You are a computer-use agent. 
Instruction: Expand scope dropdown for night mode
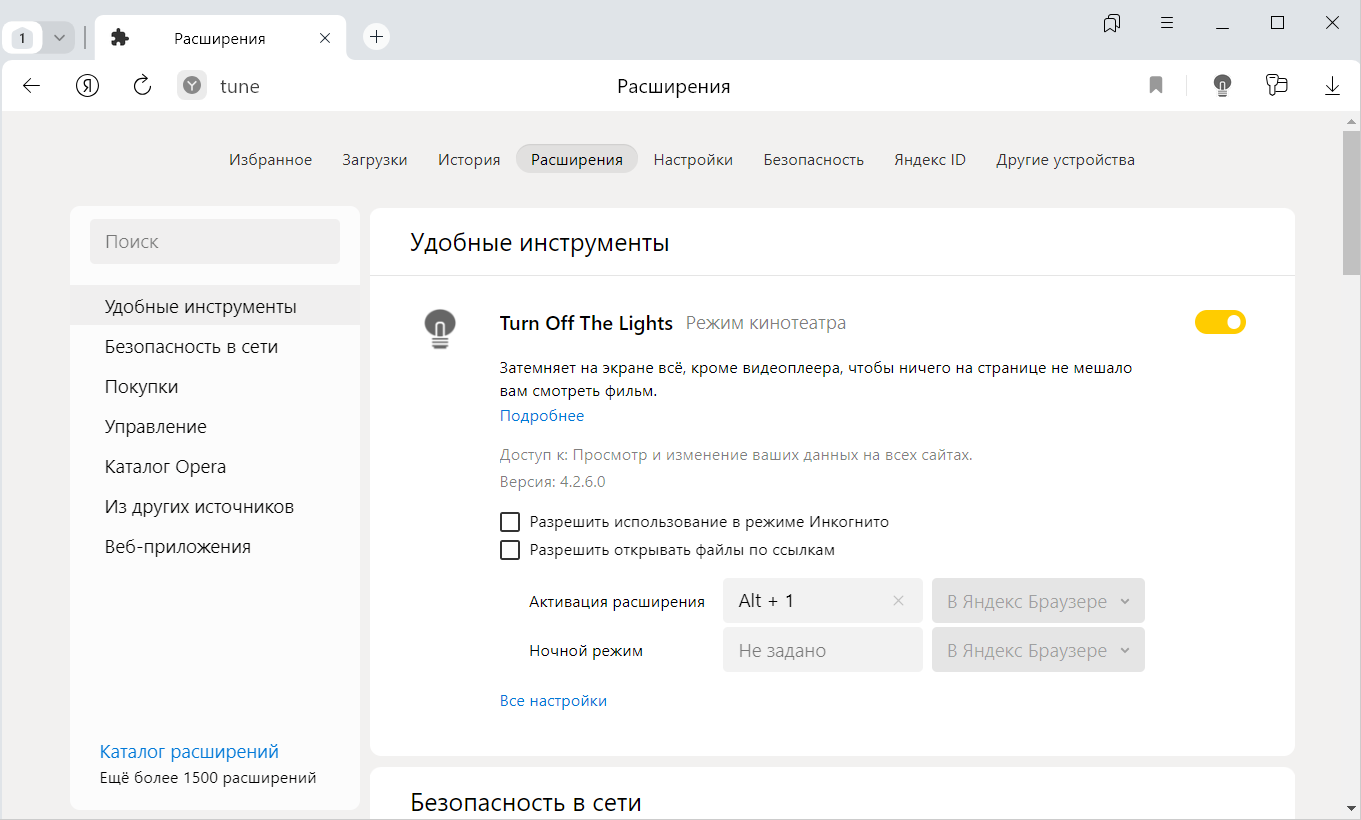coord(1038,651)
